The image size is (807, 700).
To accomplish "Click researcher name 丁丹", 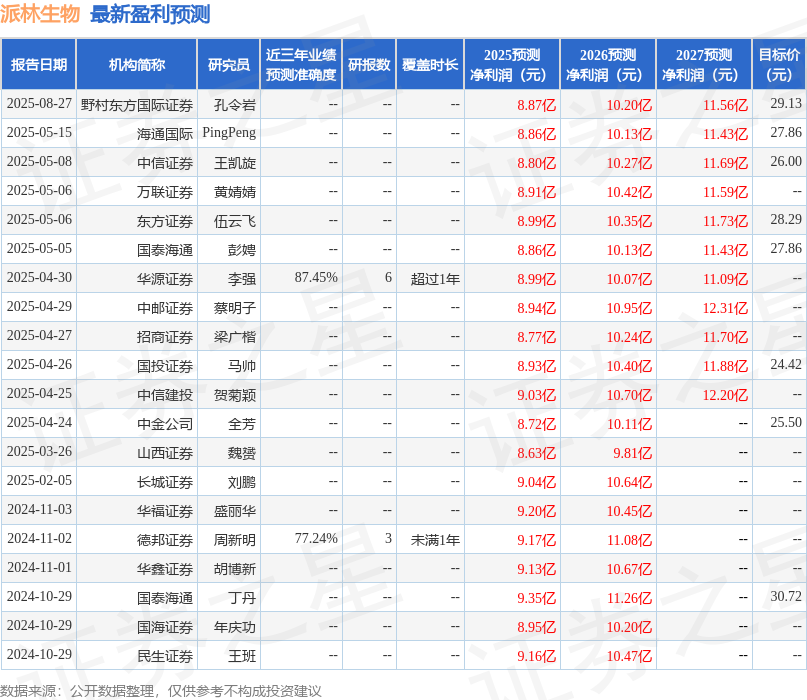I will tap(242, 598).
